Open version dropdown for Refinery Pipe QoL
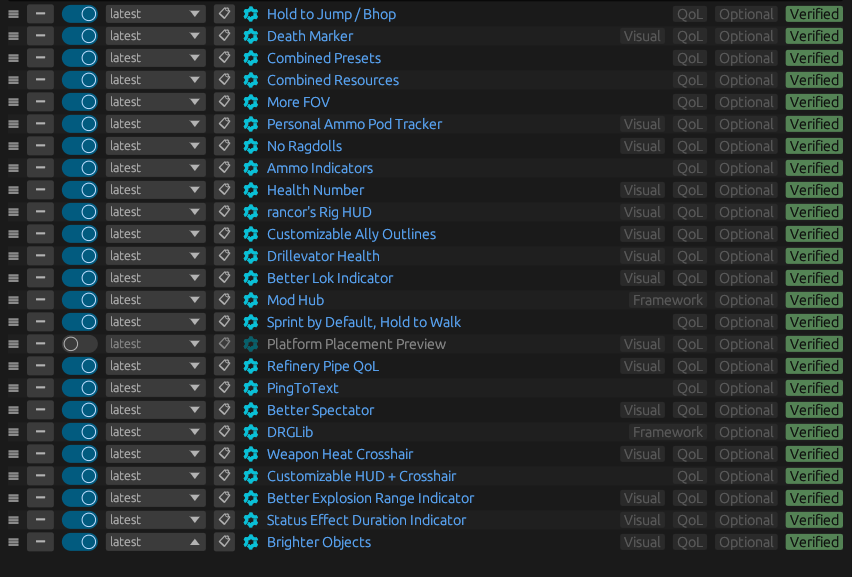 click(155, 366)
